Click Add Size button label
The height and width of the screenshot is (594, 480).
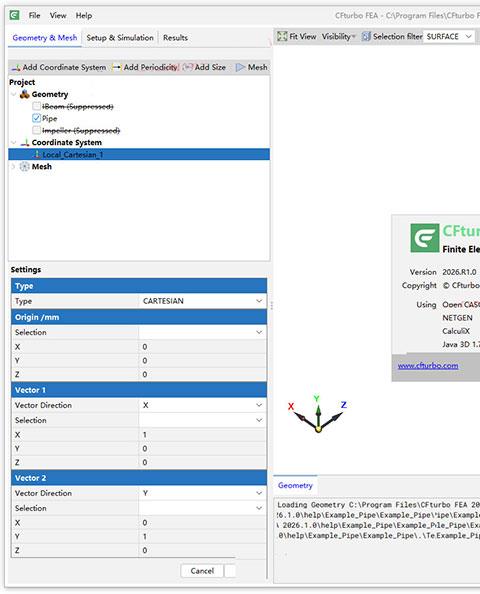pos(210,67)
